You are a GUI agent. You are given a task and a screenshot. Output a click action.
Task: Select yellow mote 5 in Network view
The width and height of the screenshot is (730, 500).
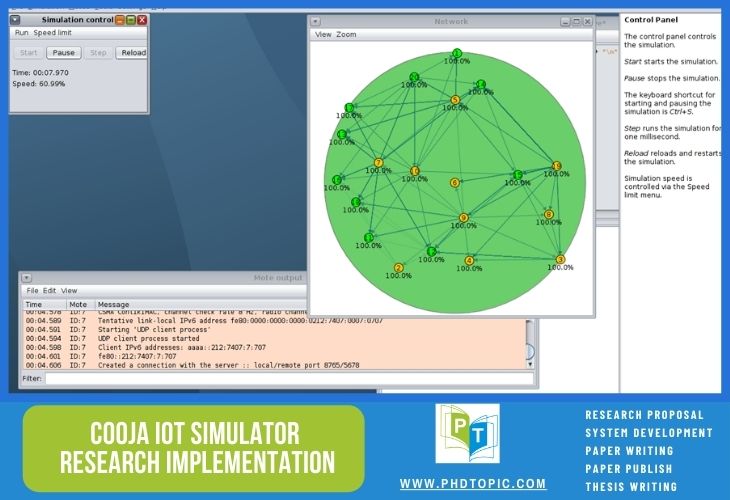(455, 100)
